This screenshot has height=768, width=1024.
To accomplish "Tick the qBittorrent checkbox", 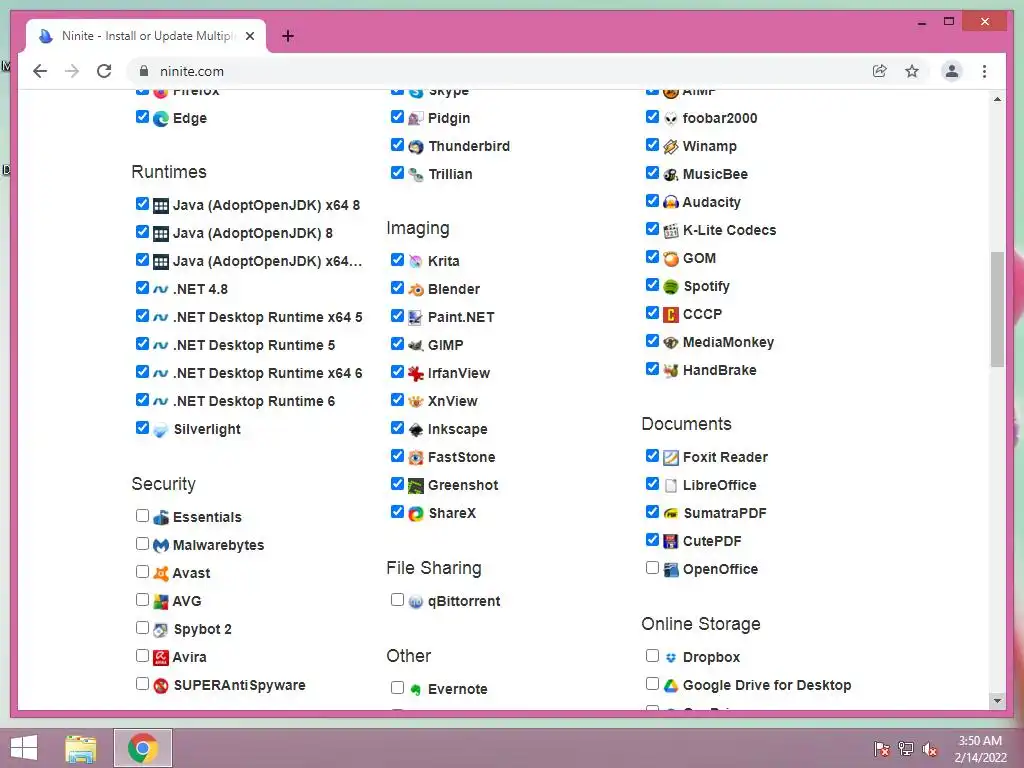I will coord(397,600).
